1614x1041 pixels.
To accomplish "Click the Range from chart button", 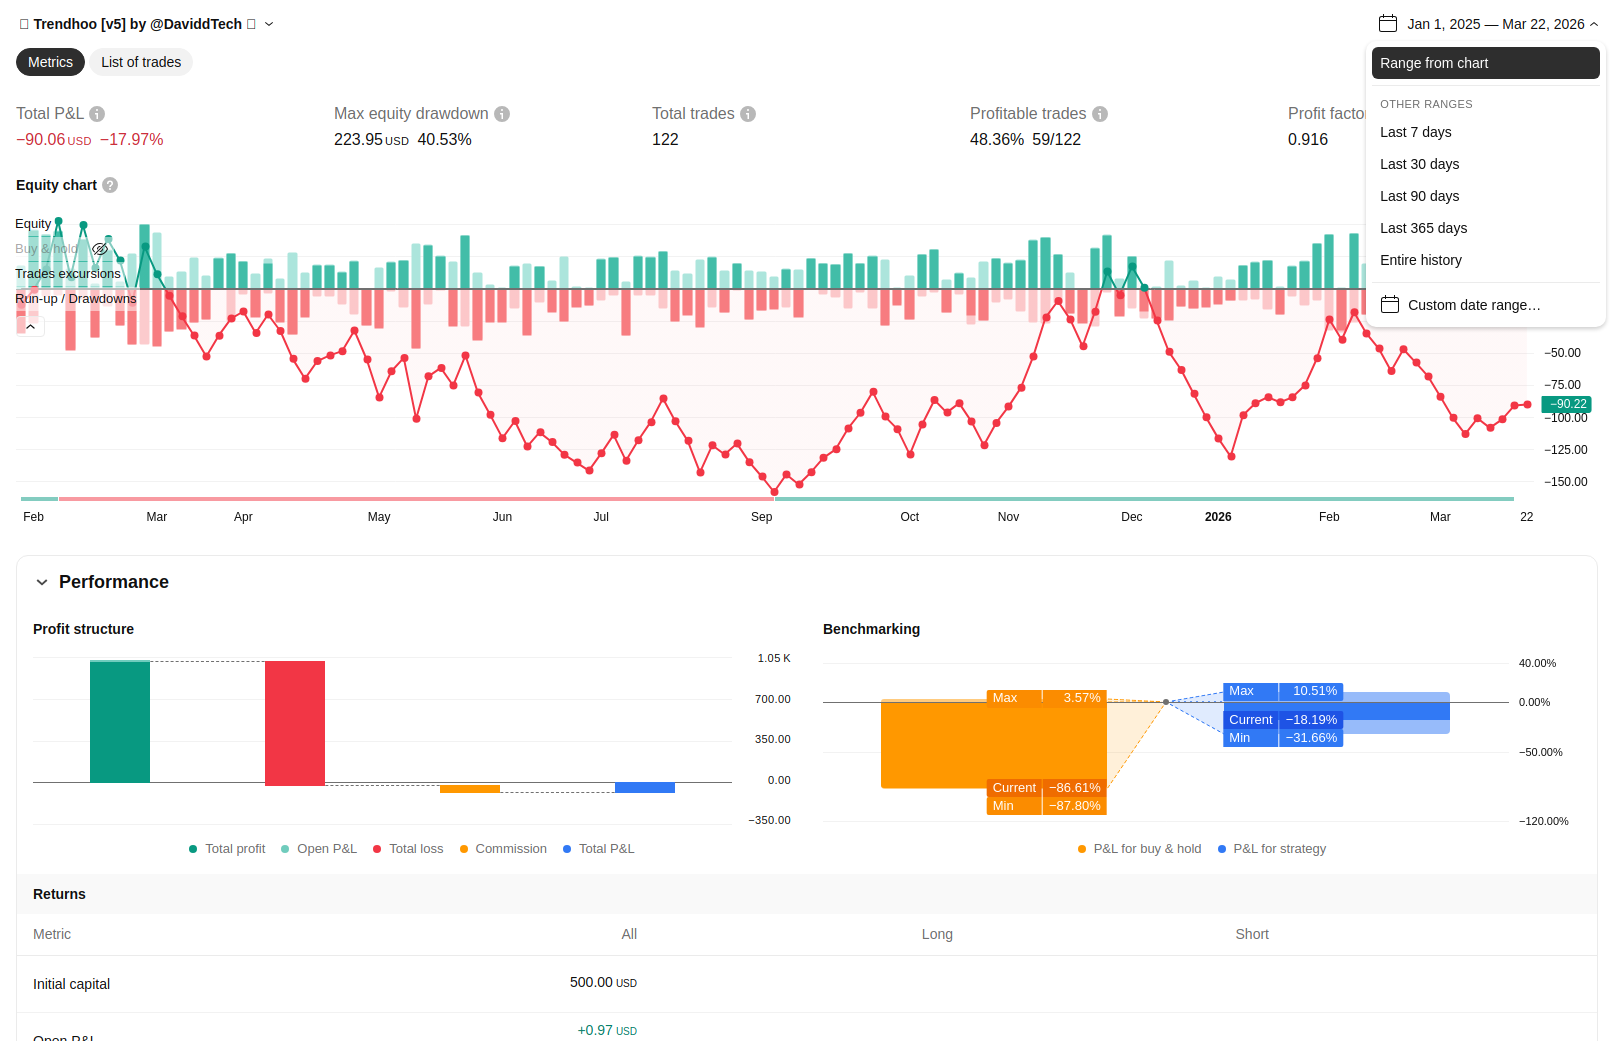I will (x=1485, y=63).
